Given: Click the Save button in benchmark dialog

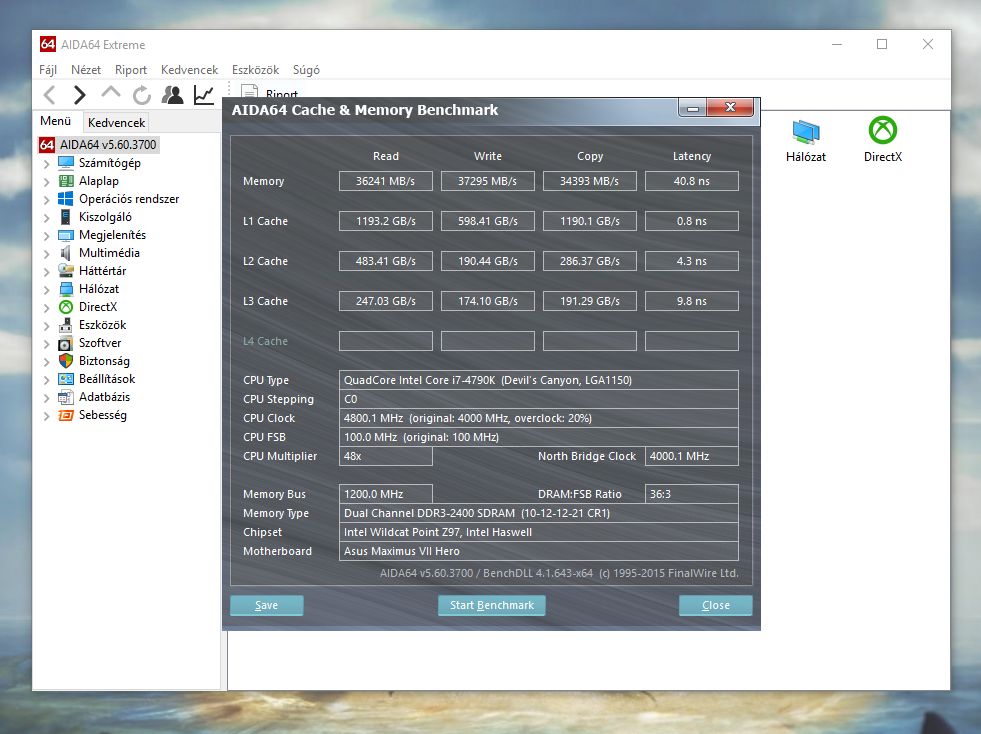Looking at the screenshot, I should click(267, 605).
